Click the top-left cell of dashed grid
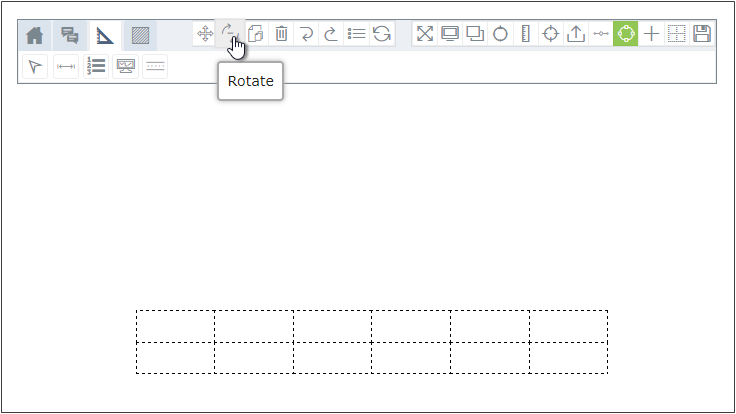 (x=176, y=326)
